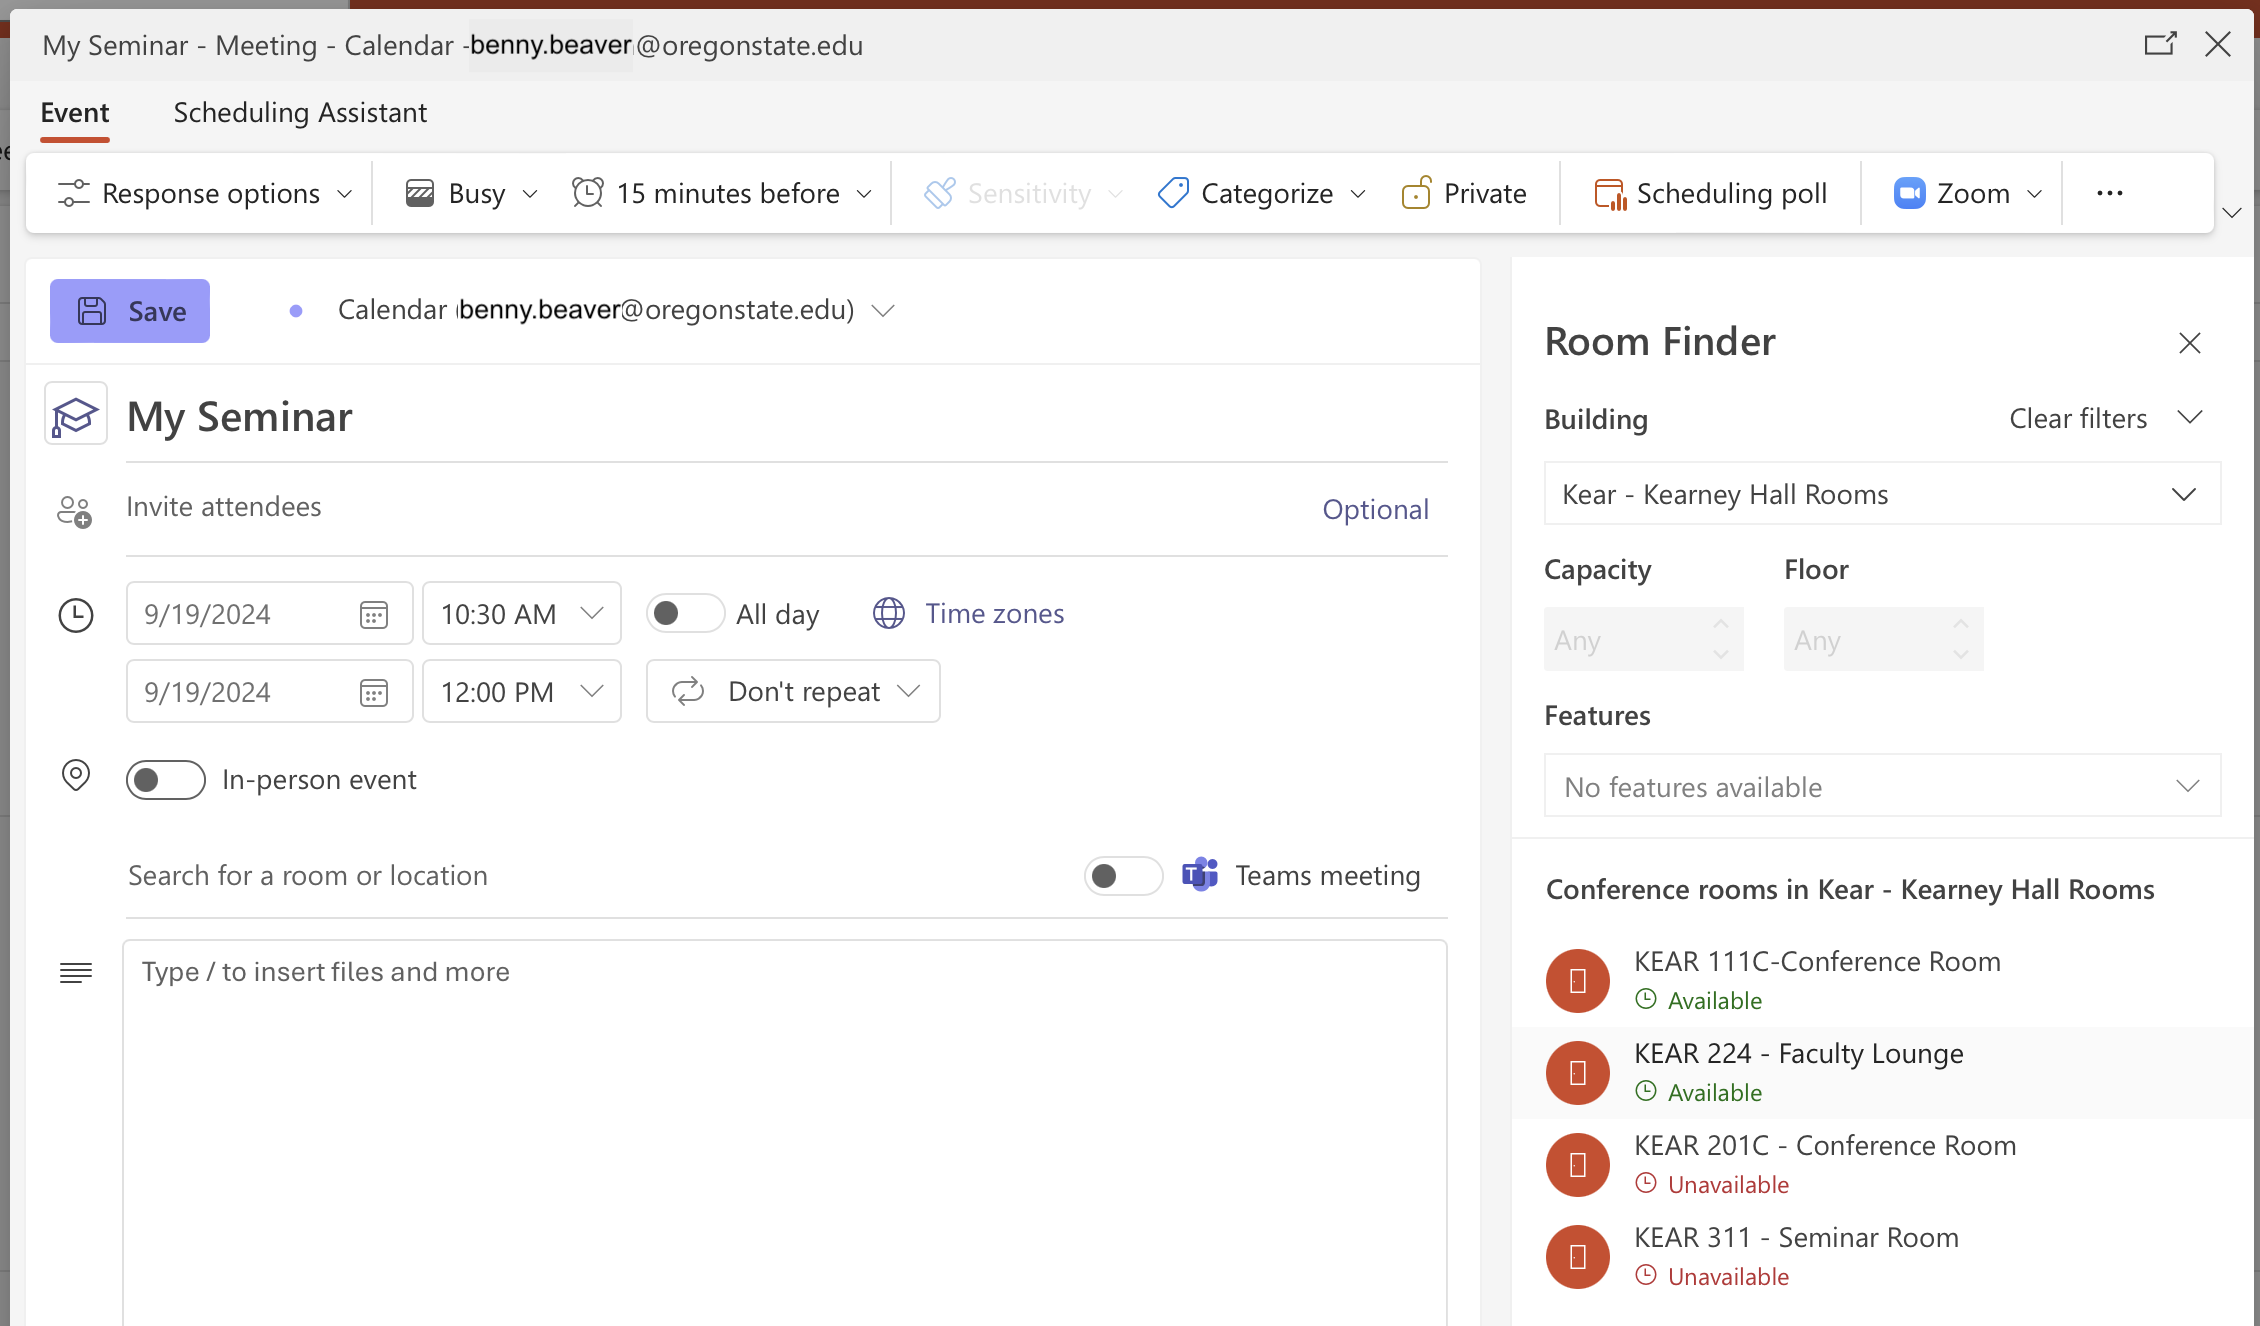Click Clear filters in Room Finder
2260x1326 pixels.
(x=2078, y=418)
